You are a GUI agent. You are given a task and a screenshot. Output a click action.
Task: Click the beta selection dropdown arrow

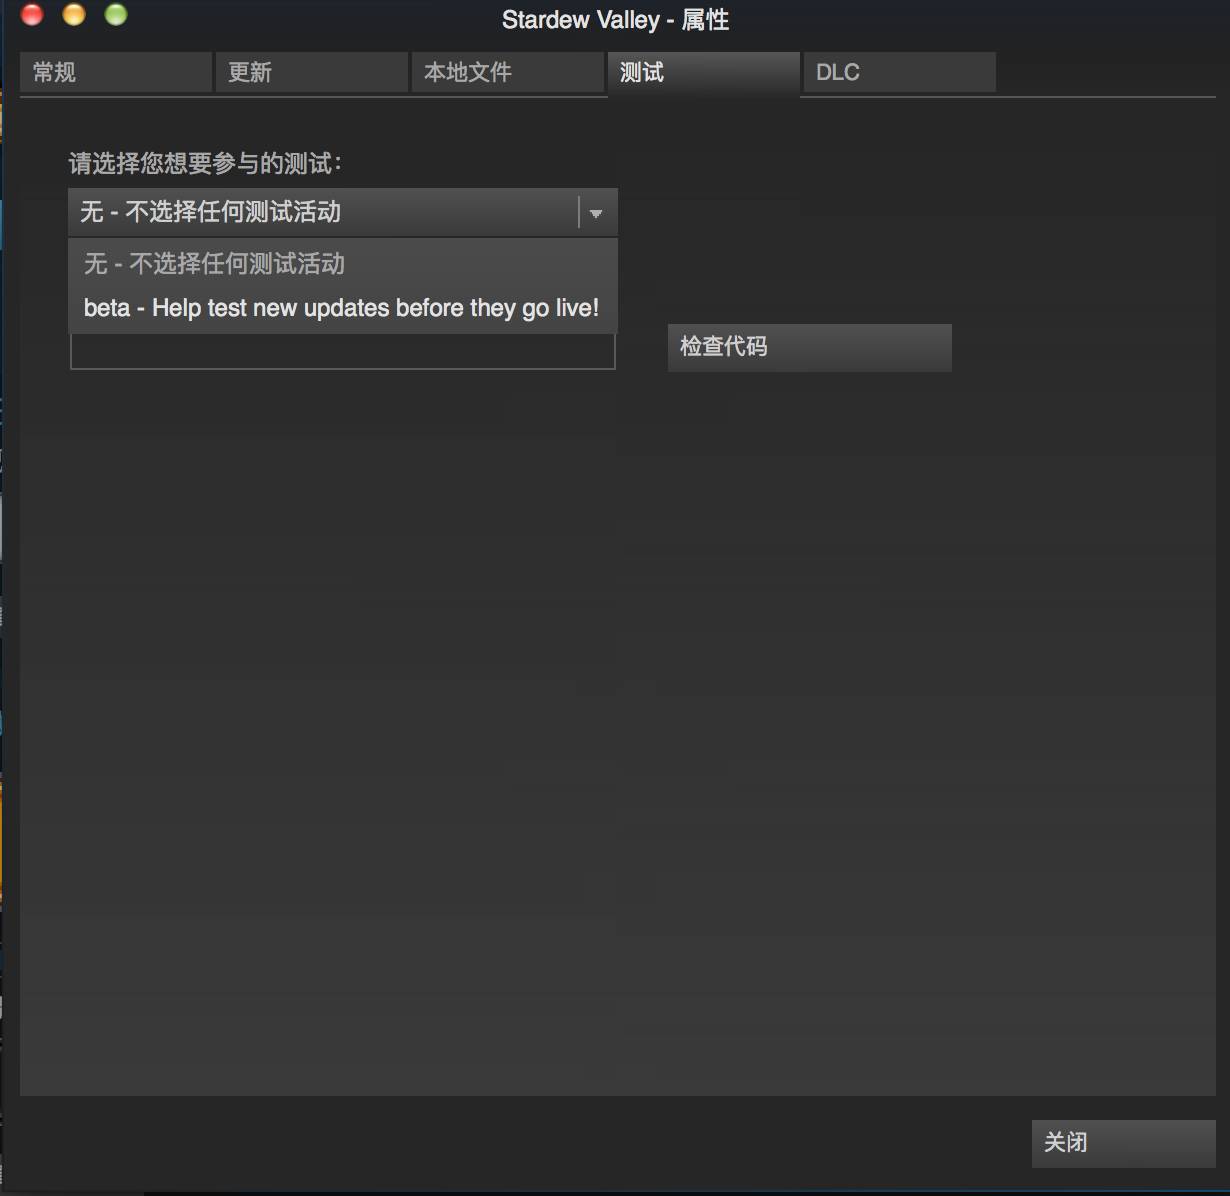tap(596, 212)
